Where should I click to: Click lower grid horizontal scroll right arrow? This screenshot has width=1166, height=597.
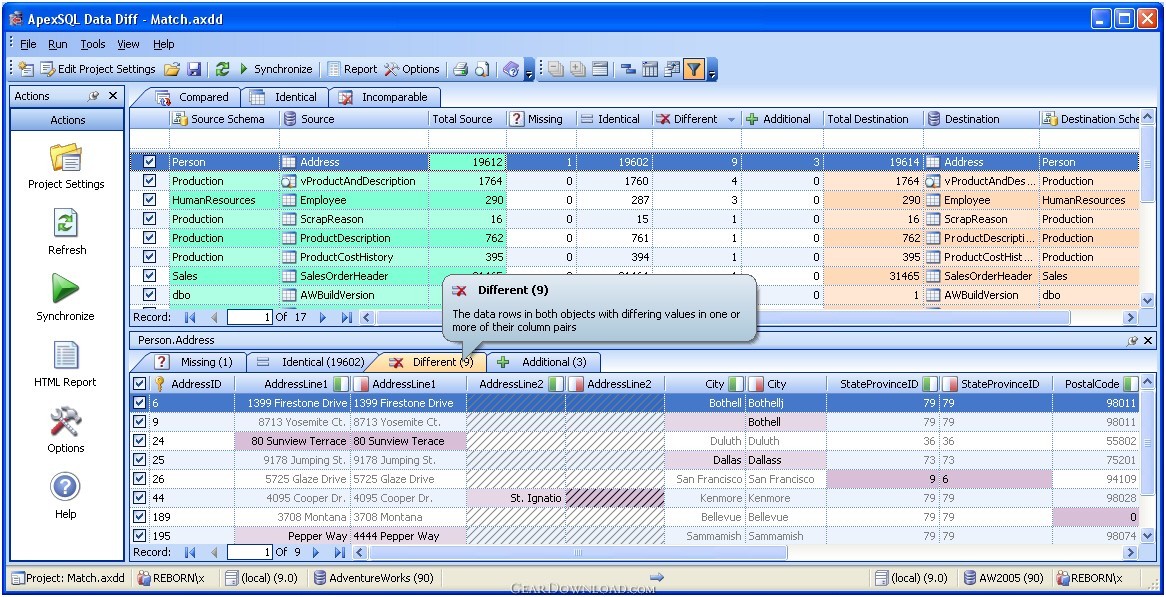click(1131, 552)
